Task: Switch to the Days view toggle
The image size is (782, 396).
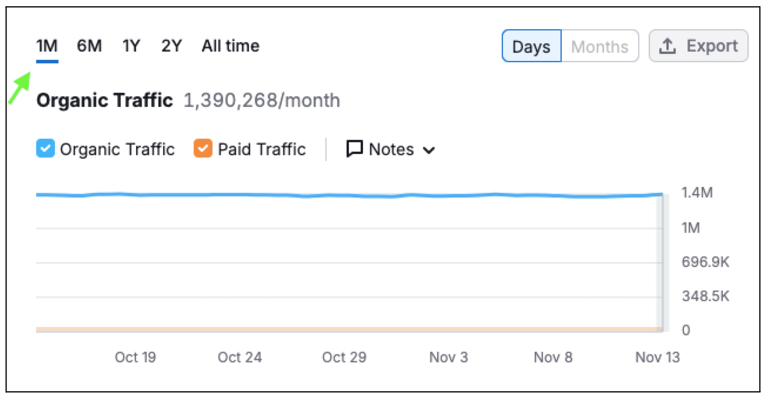Action: click(531, 46)
